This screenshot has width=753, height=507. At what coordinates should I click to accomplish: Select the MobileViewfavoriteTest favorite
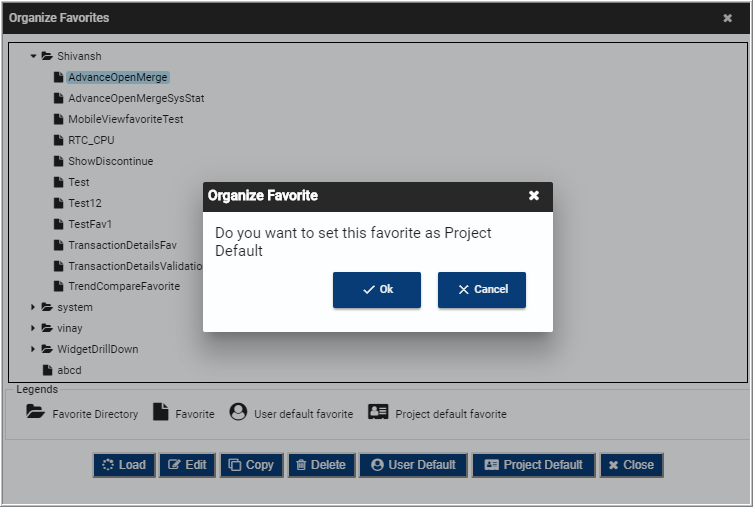[126, 119]
